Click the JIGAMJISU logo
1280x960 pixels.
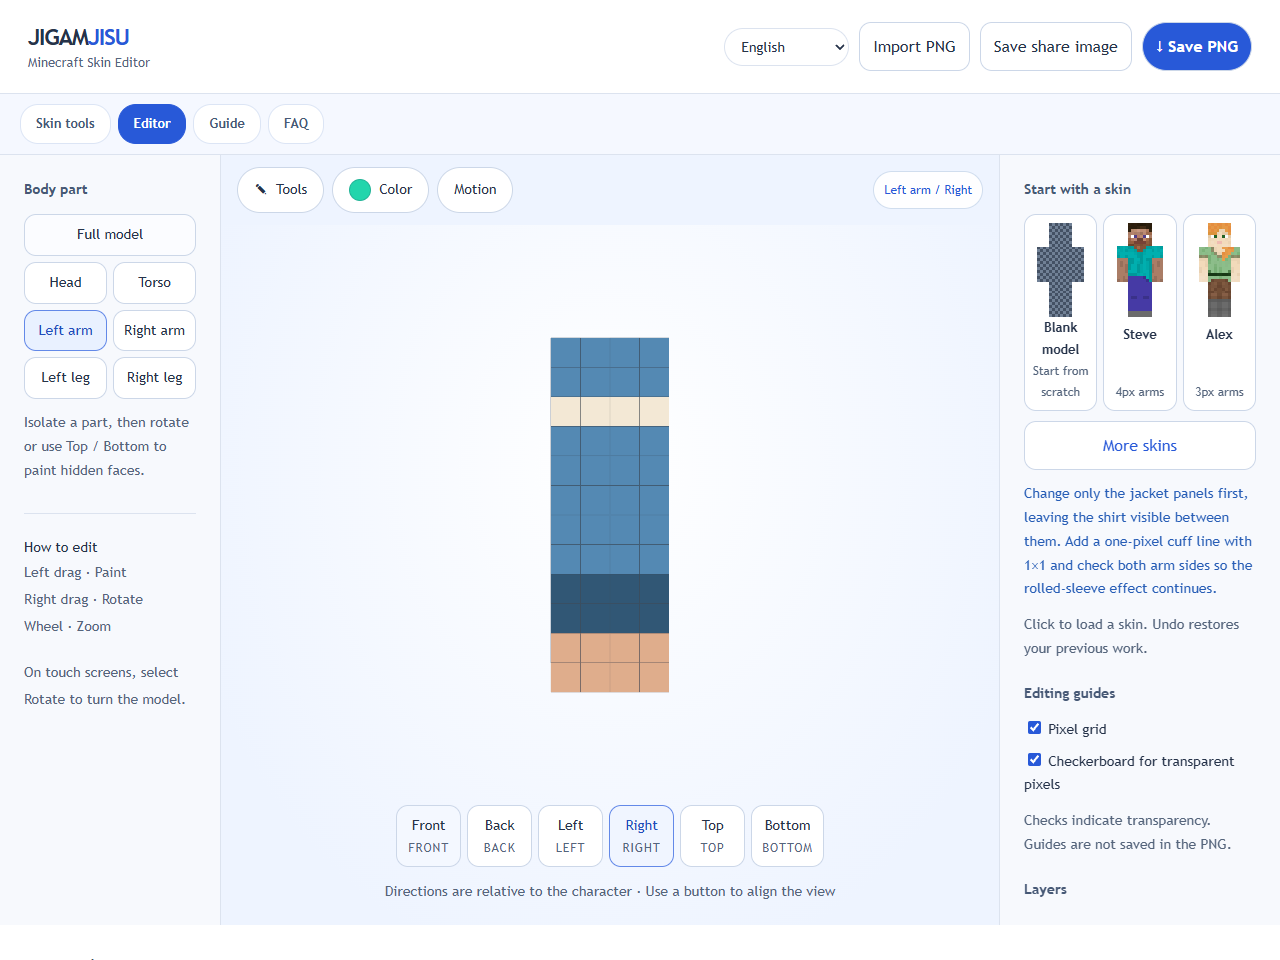coord(79,37)
